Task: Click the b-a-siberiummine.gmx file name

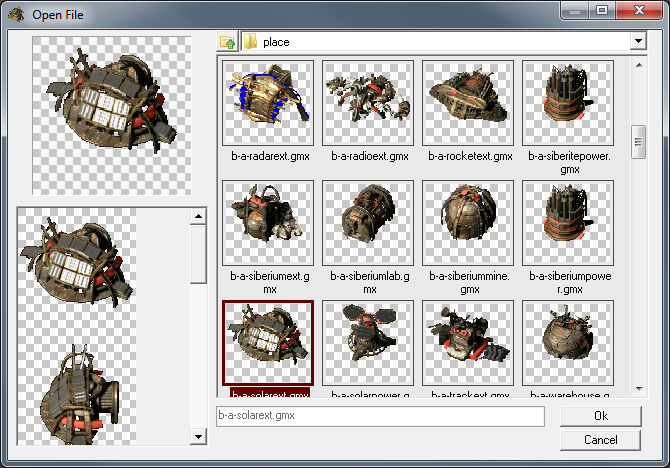Action: click(470, 283)
